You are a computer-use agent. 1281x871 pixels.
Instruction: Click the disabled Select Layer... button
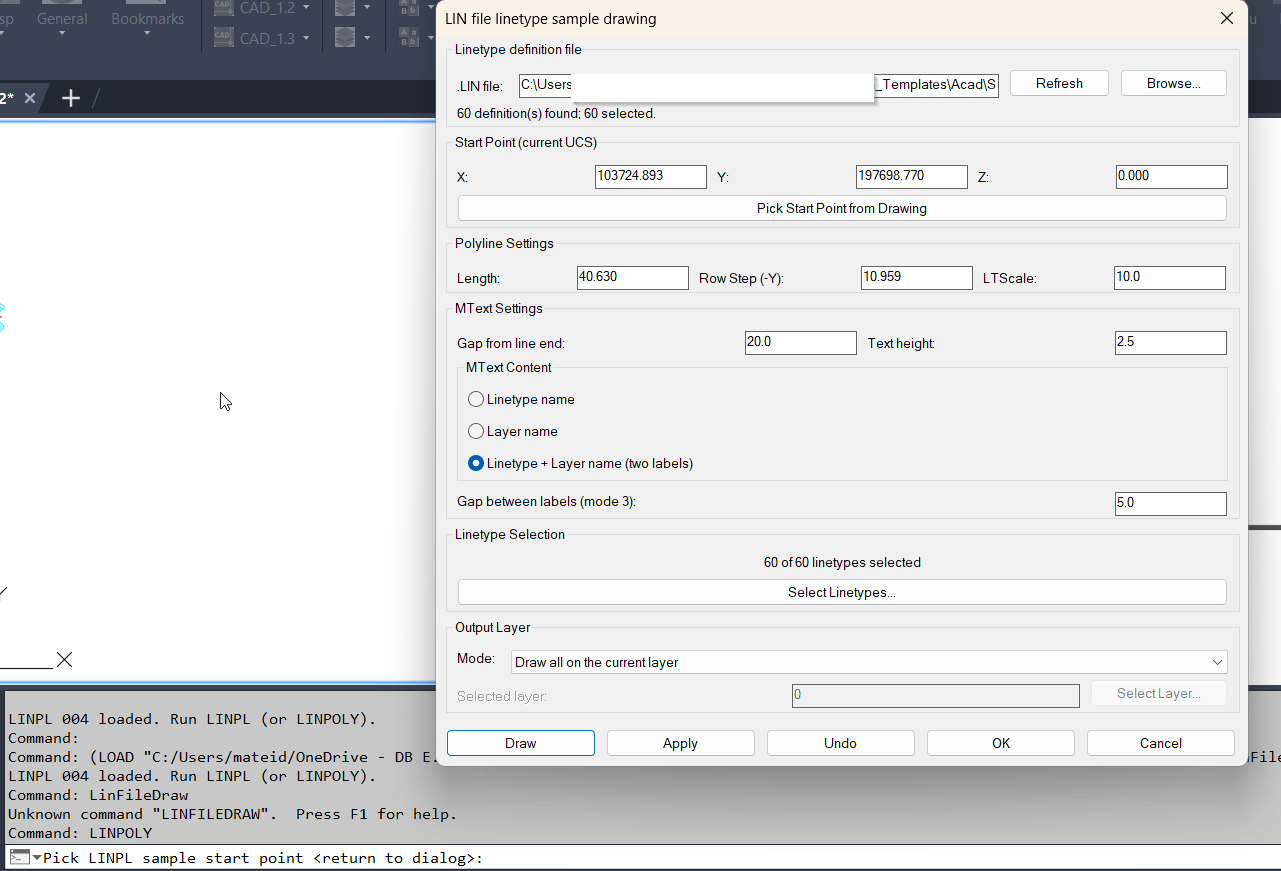click(1158, 693)
